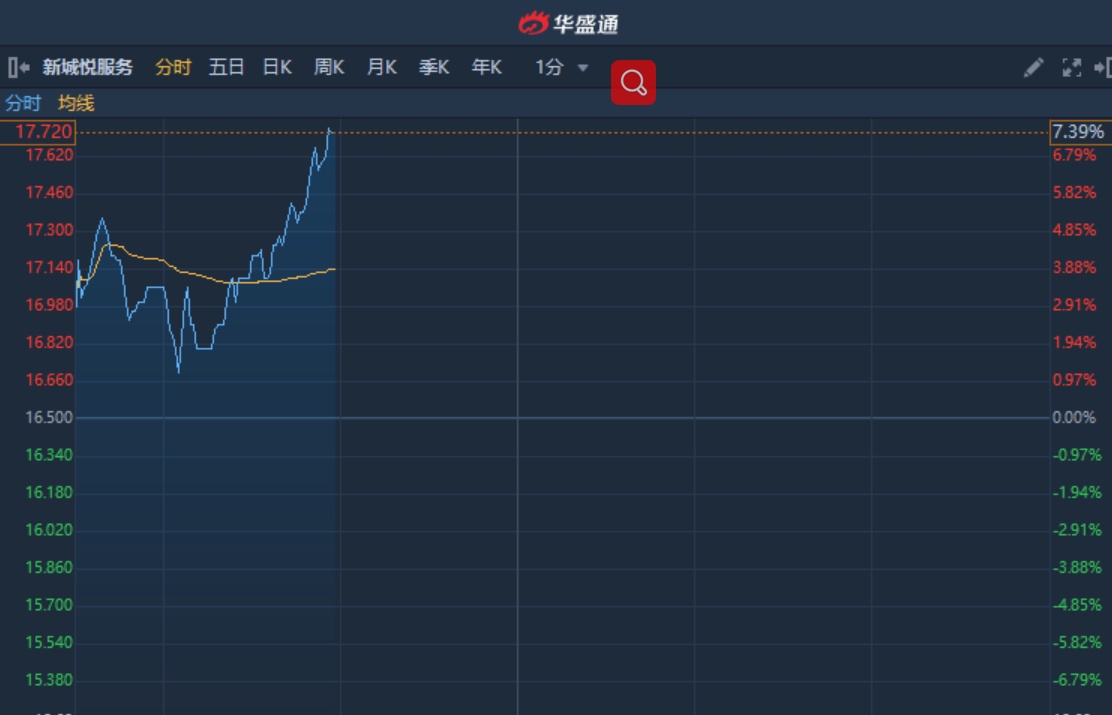Image resolution: width=1112 pixels, height=715 pixels.
Task: Switch to the 年K chart tab
Action: 486,68
